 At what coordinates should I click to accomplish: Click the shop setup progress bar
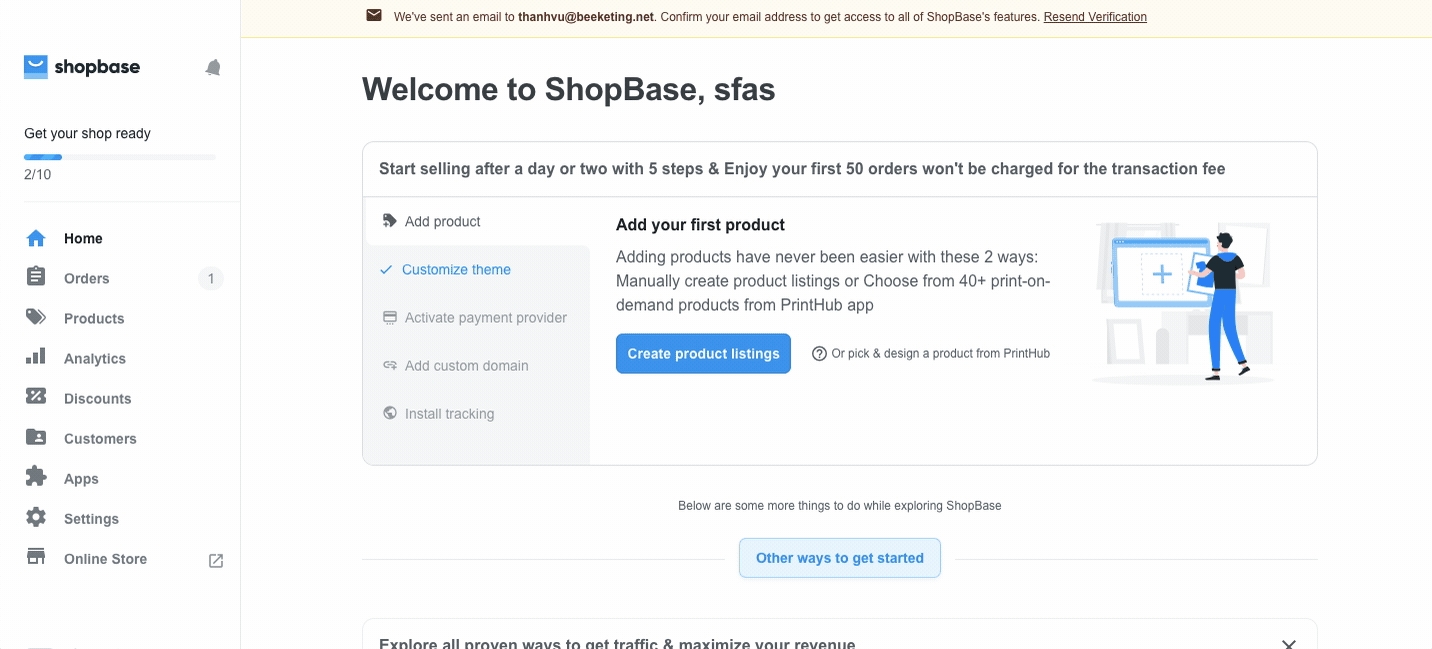[120, 157]
